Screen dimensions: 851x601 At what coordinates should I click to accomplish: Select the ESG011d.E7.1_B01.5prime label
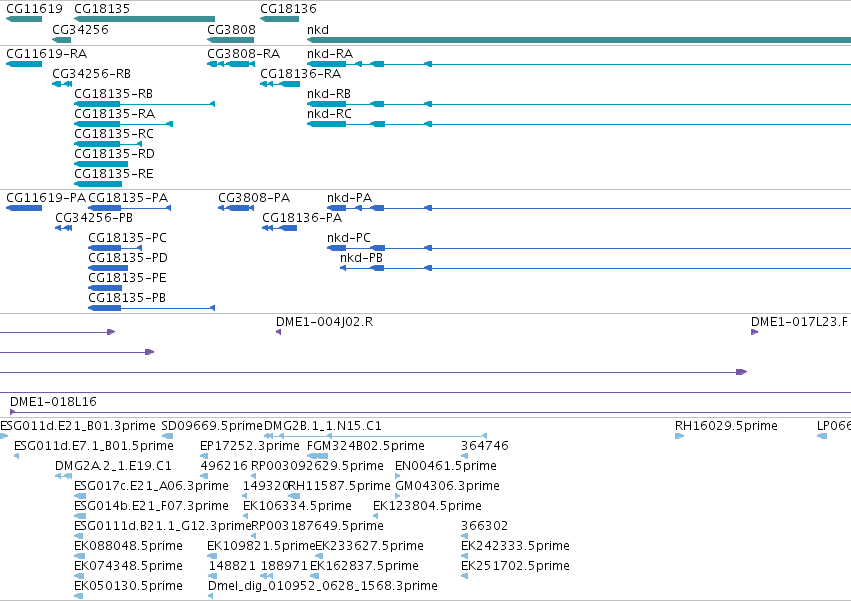[94, 446]
